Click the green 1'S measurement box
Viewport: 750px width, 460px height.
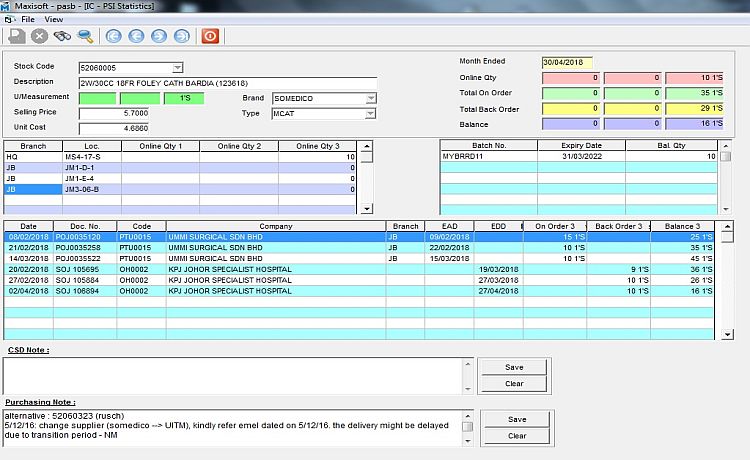[183, 98]
